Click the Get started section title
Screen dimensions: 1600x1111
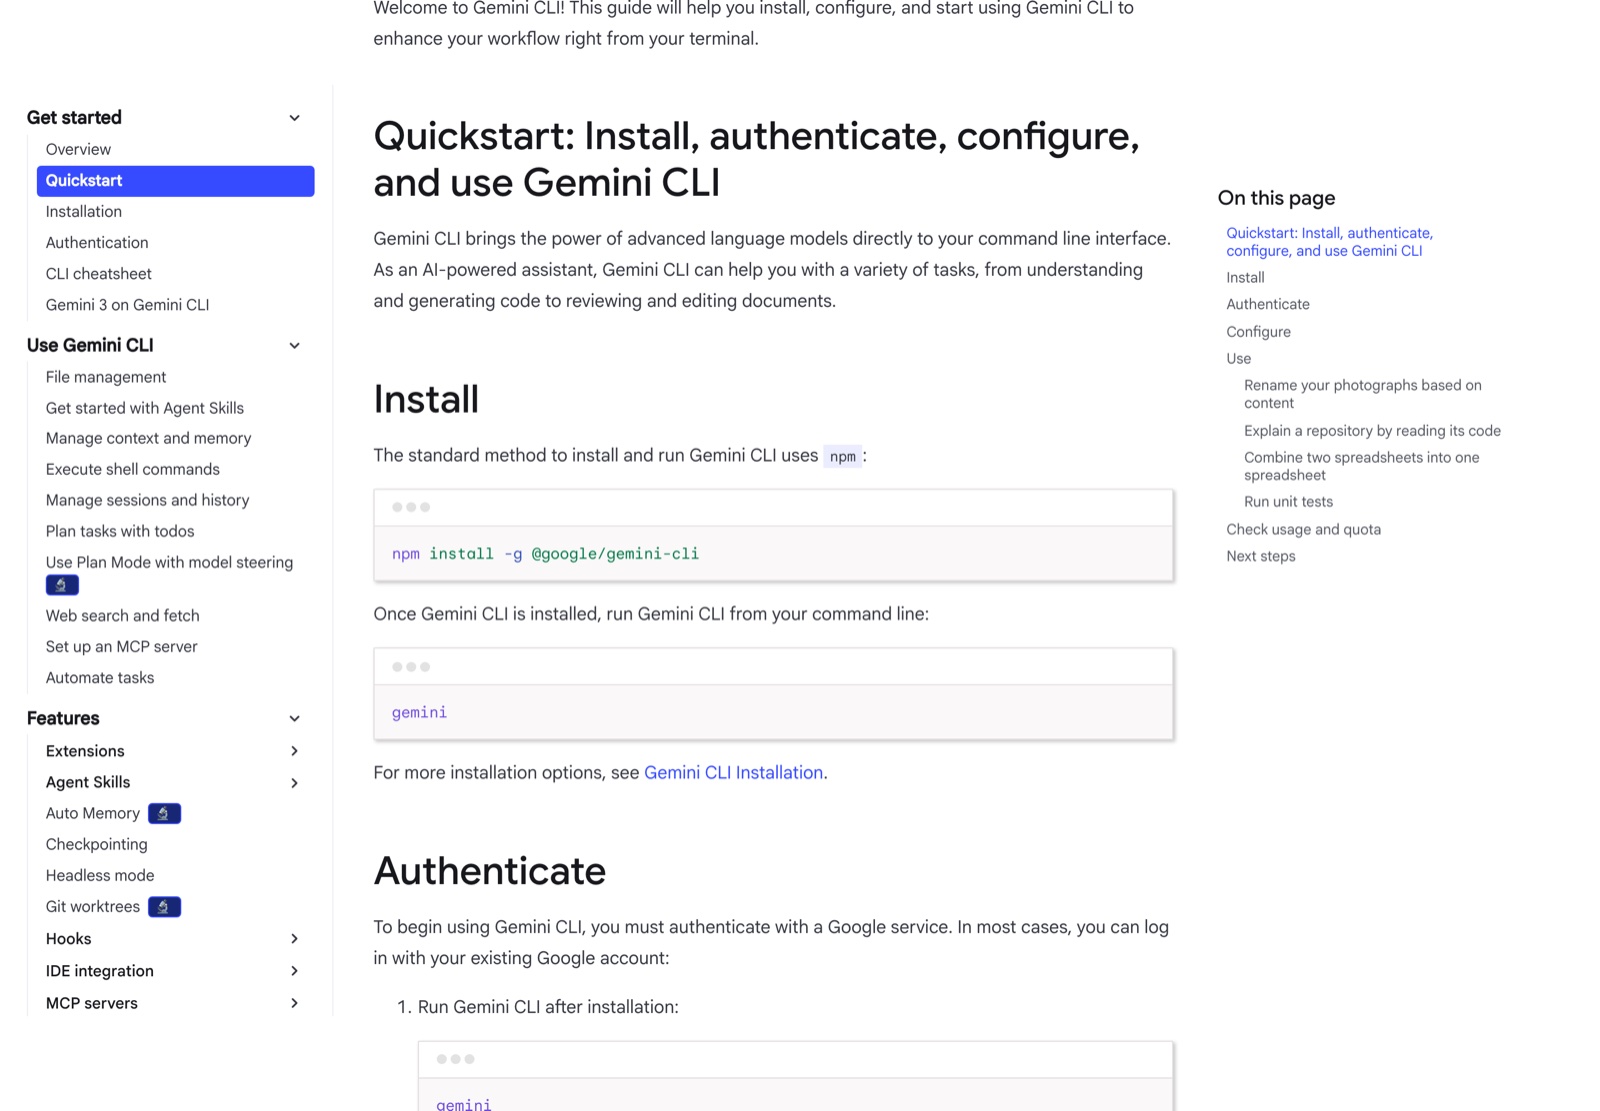click(x=74, y=117)
